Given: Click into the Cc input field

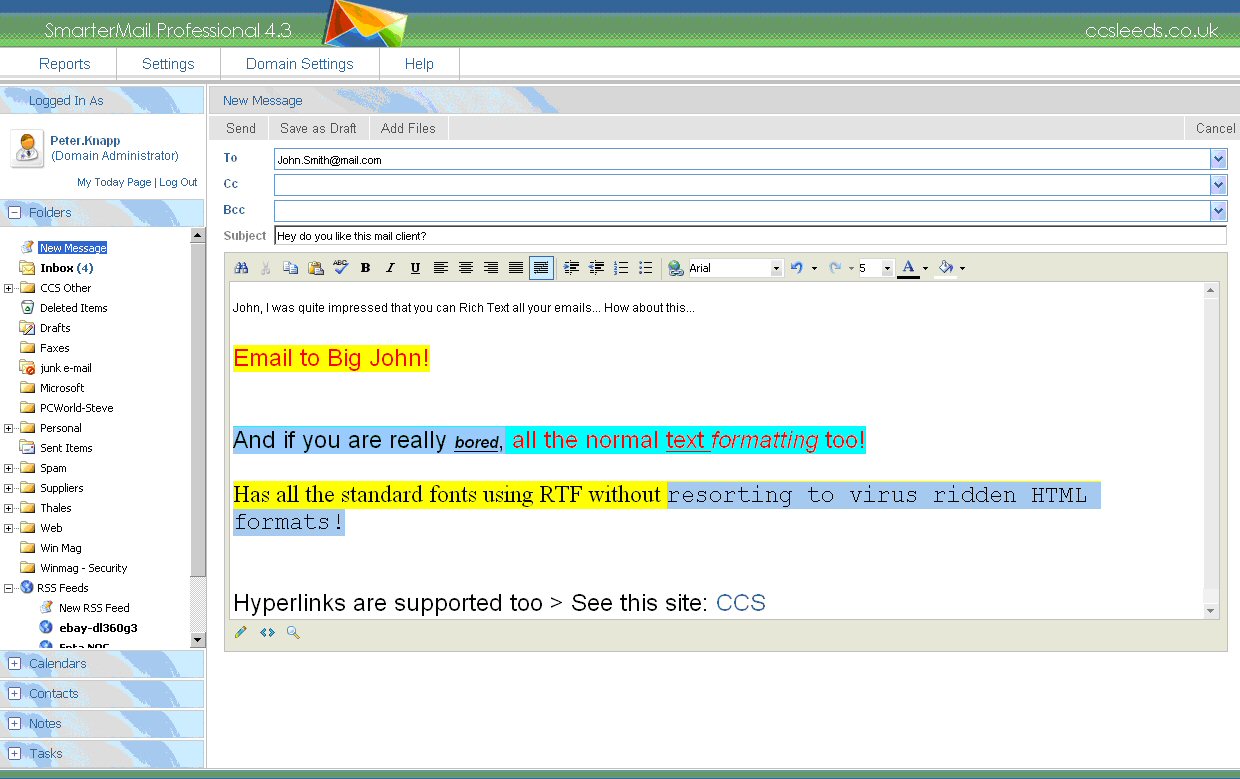Looking at the screenshot, I should [742, 185].
